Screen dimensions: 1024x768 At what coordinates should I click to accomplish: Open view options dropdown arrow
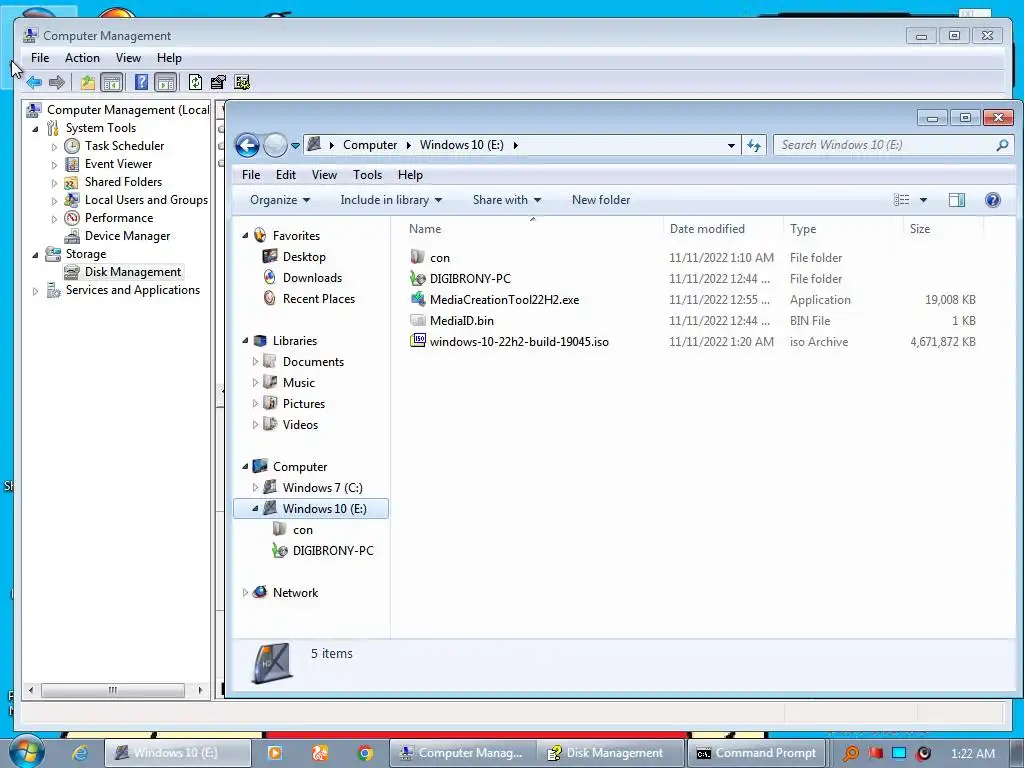(923, 200)
